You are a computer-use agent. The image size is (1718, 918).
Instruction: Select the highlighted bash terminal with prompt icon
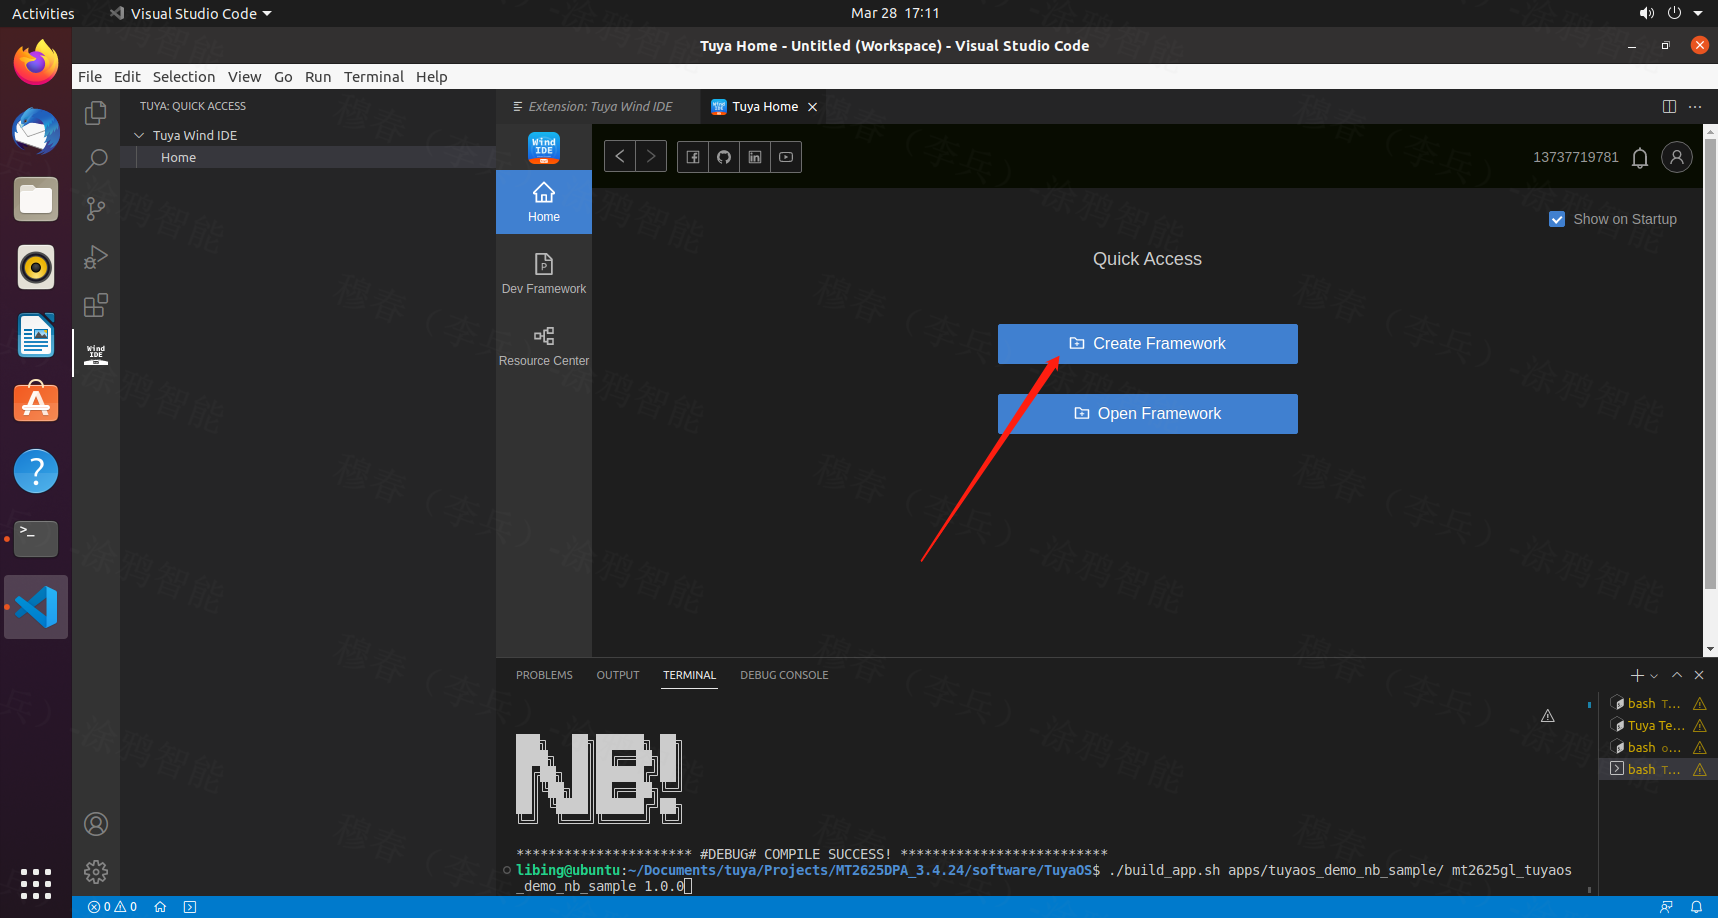1658,770
